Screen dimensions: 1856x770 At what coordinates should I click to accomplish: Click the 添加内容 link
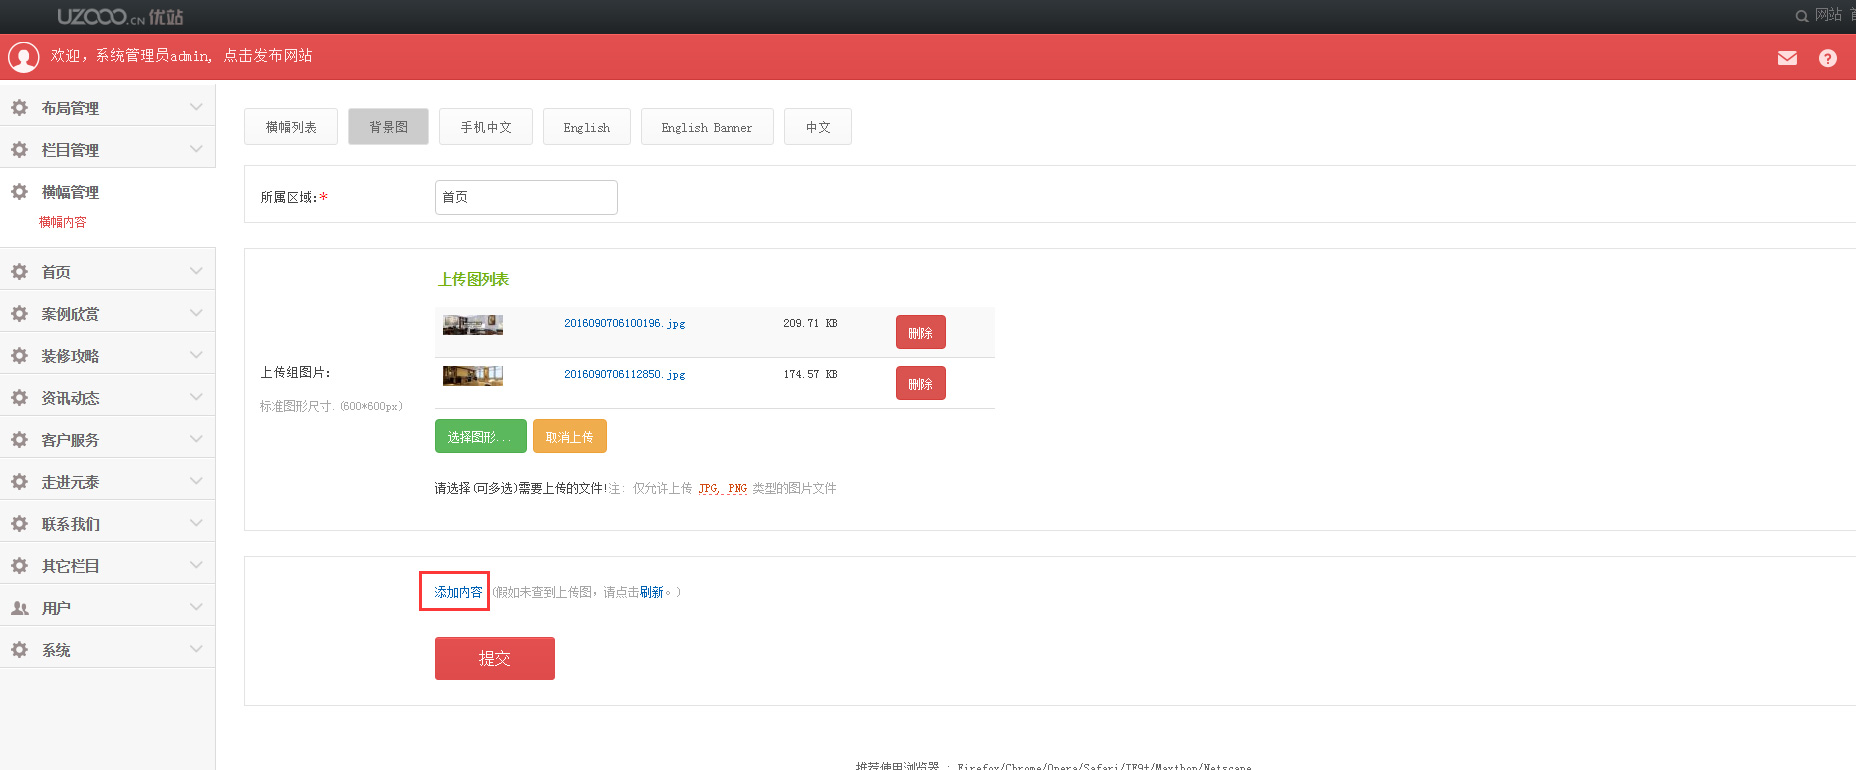457,592
